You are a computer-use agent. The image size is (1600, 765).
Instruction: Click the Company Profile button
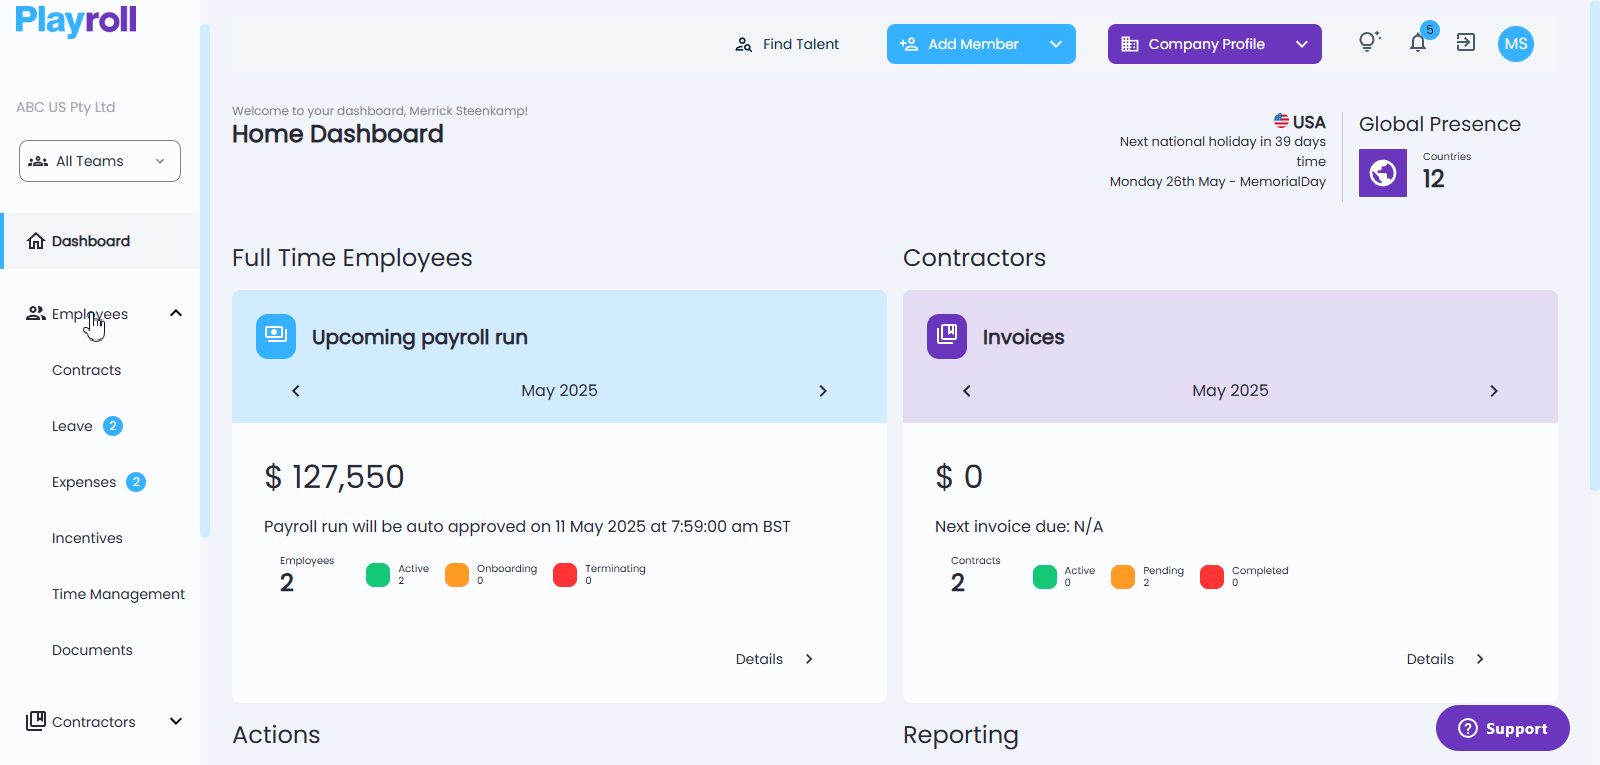[x=1214, y=44]
